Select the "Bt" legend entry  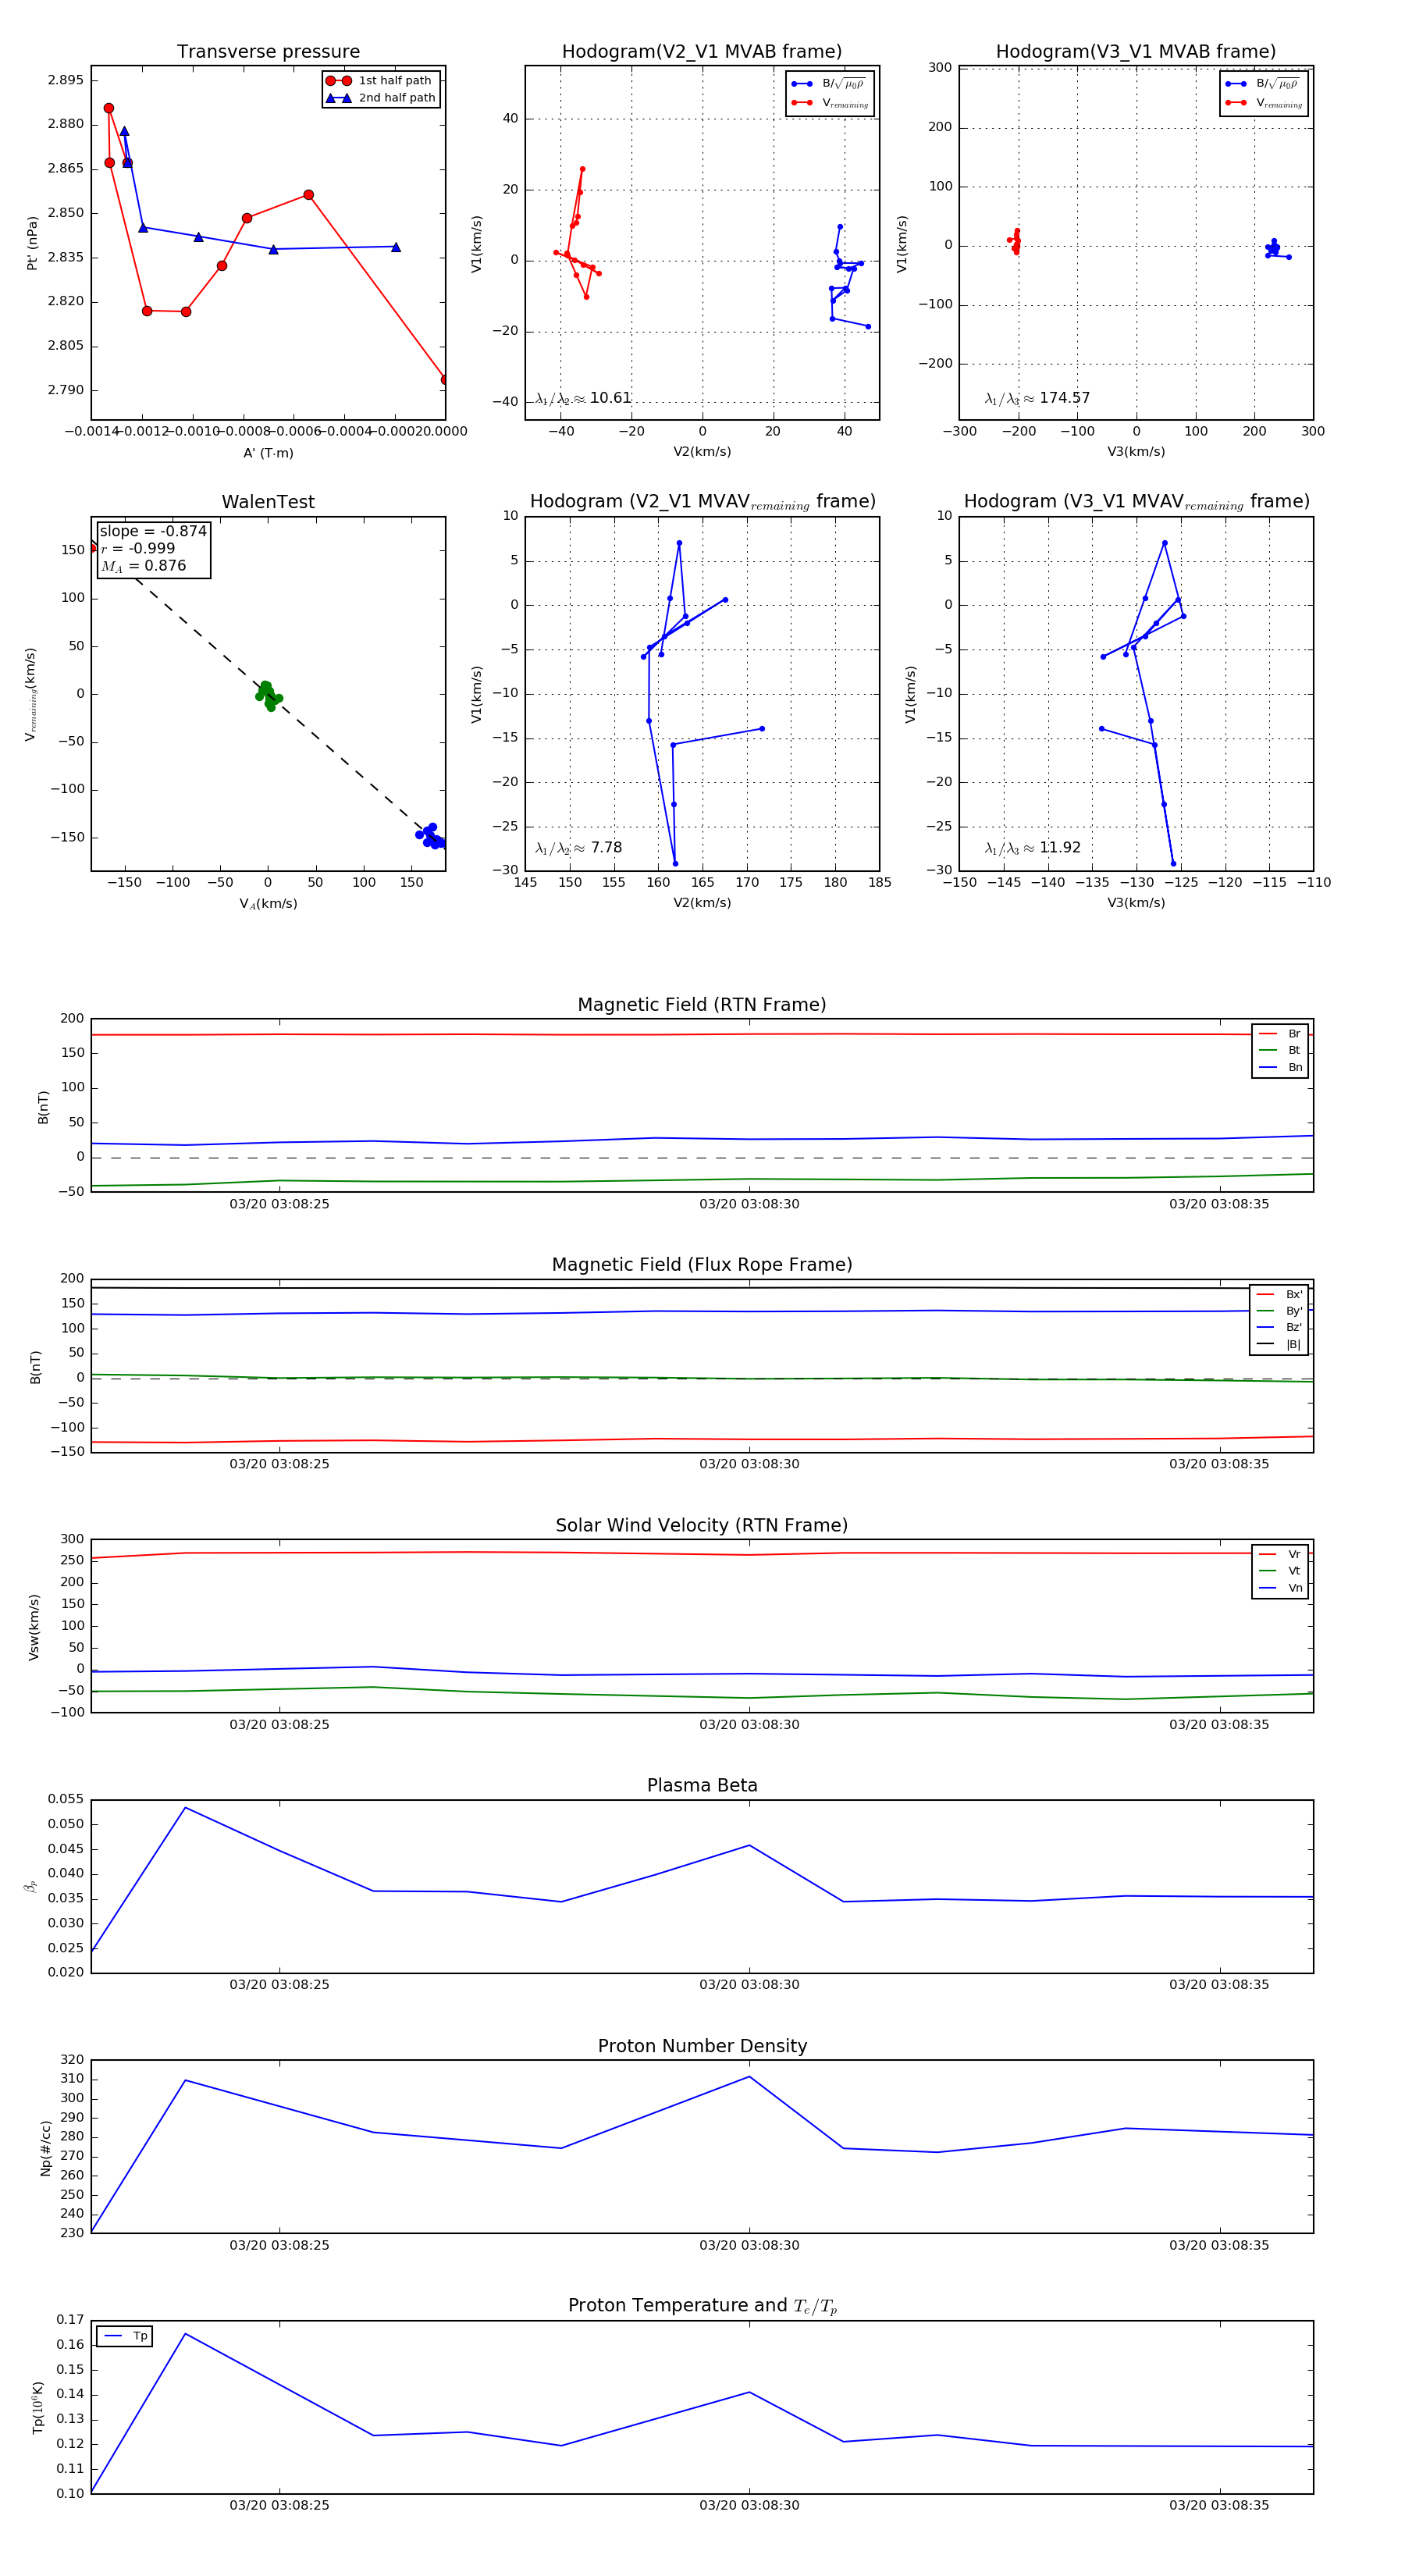(1280, 1051)
